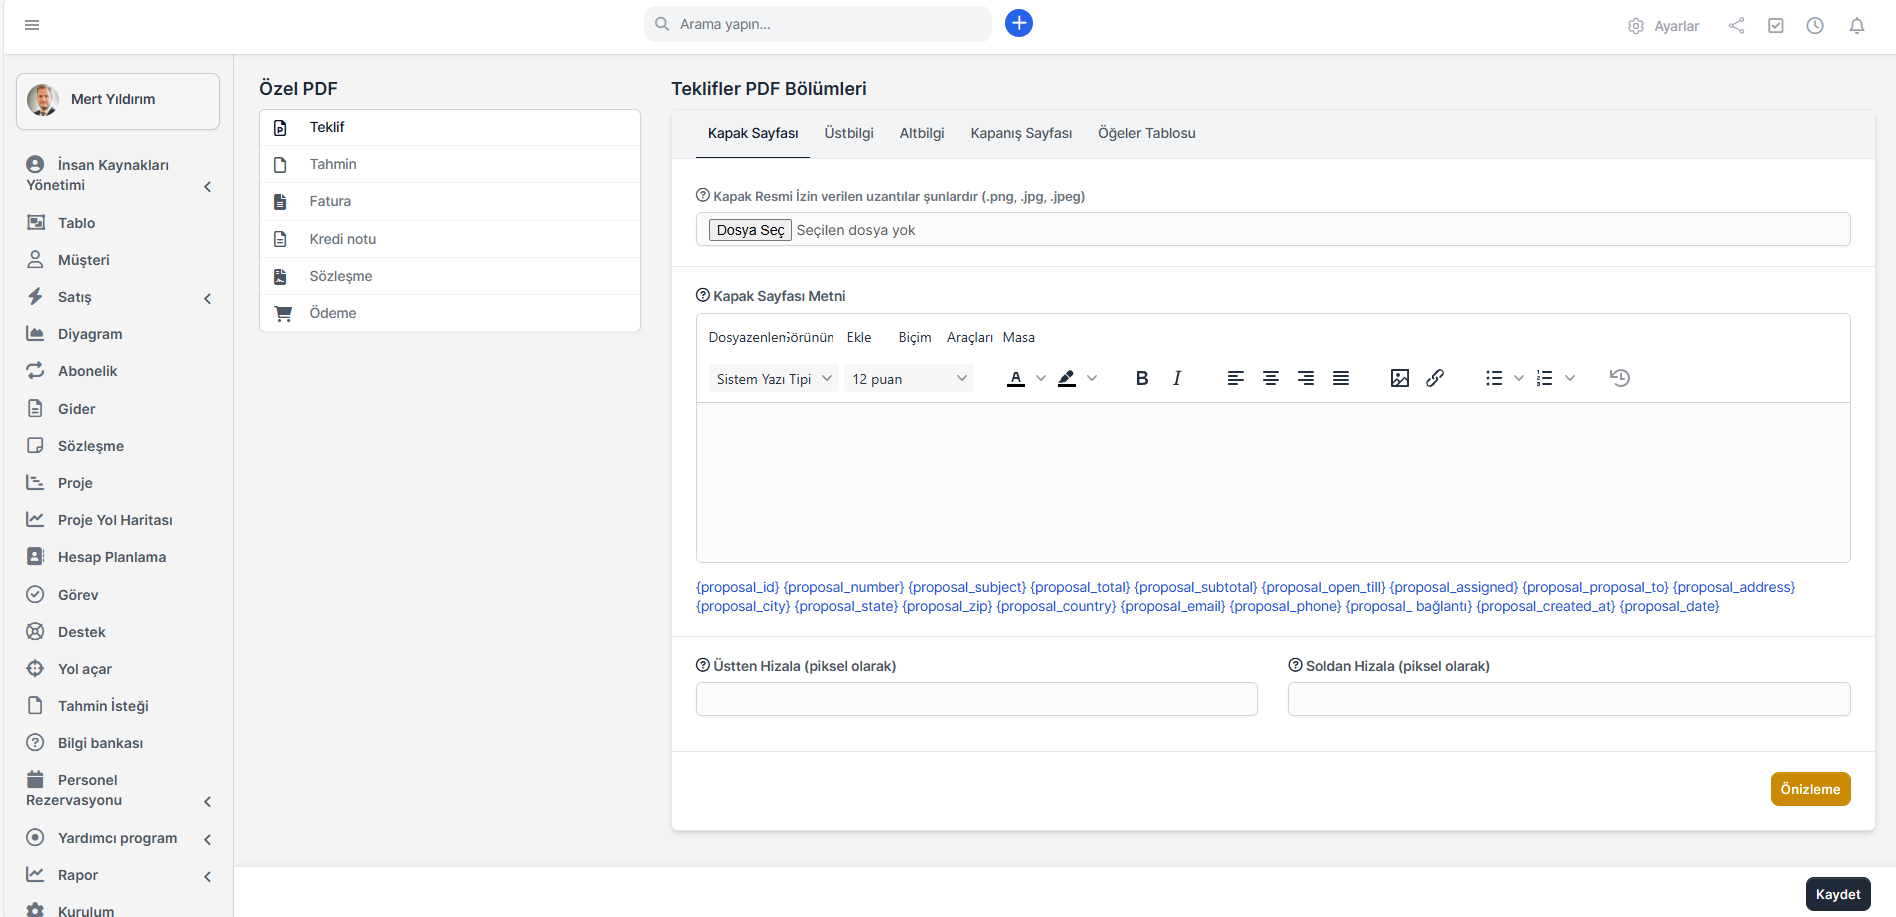Click the Üstten Hizala input field
The height and width of the screenshot is (917, 1896).
(x=976, y=699)
